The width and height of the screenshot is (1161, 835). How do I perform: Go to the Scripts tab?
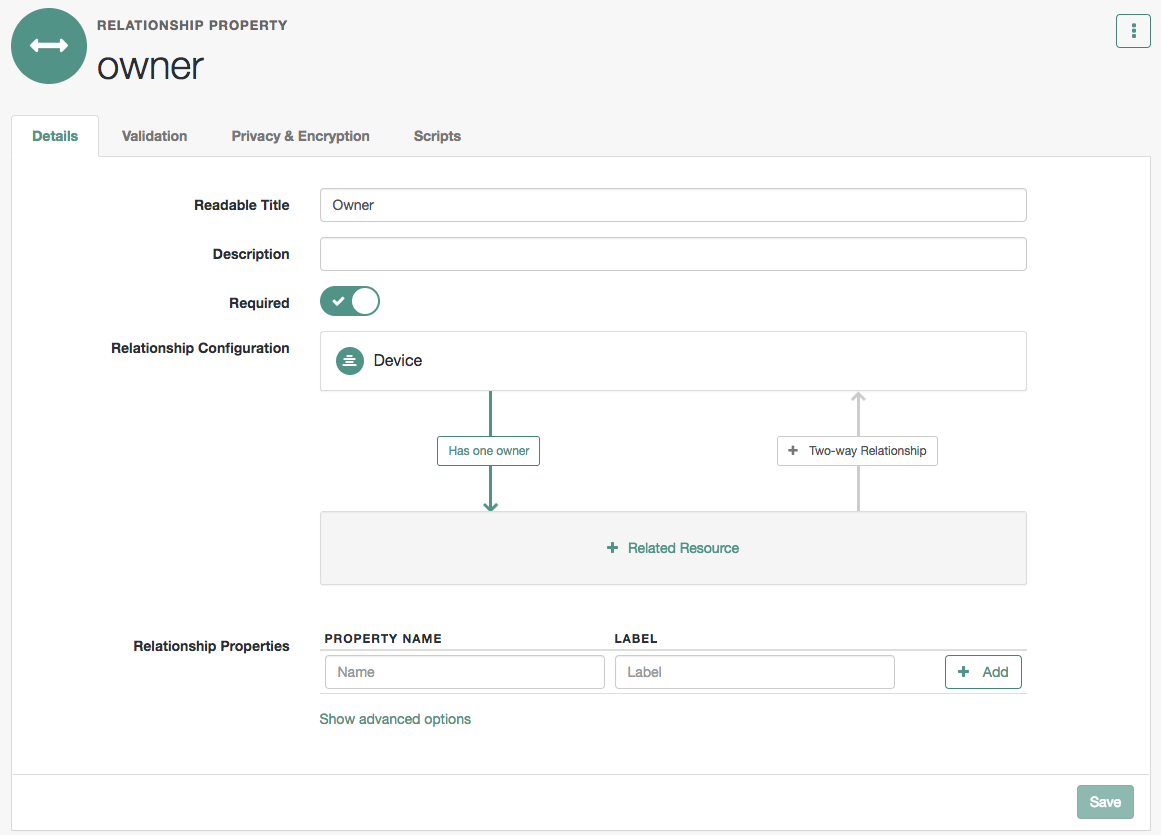click(437, 136)
